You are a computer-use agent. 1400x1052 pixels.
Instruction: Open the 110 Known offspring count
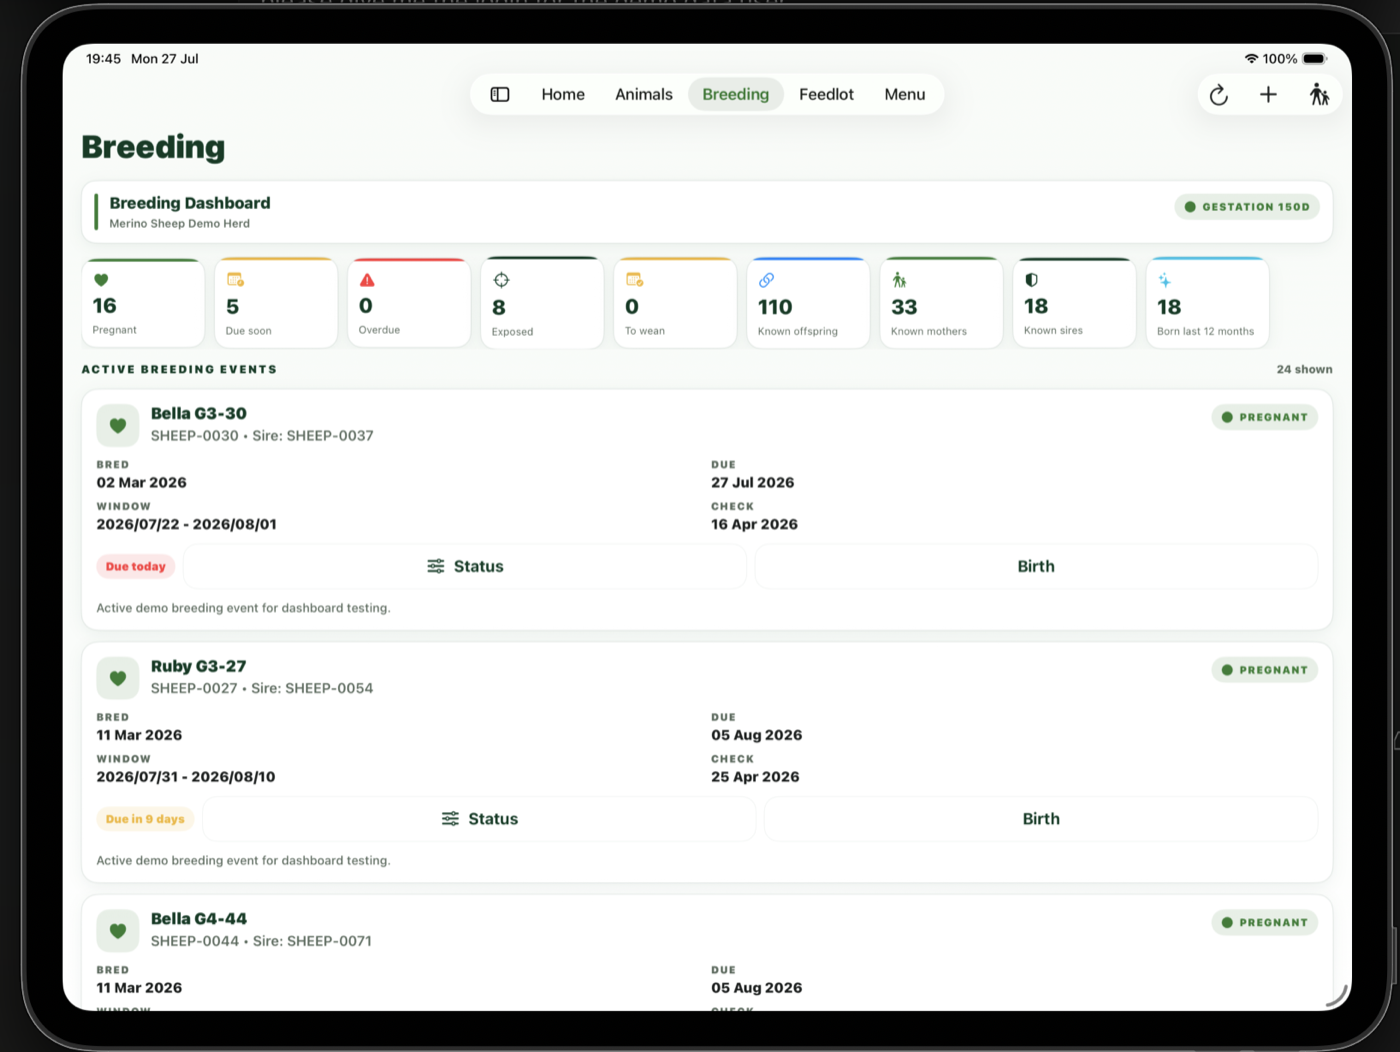(775, 307)
